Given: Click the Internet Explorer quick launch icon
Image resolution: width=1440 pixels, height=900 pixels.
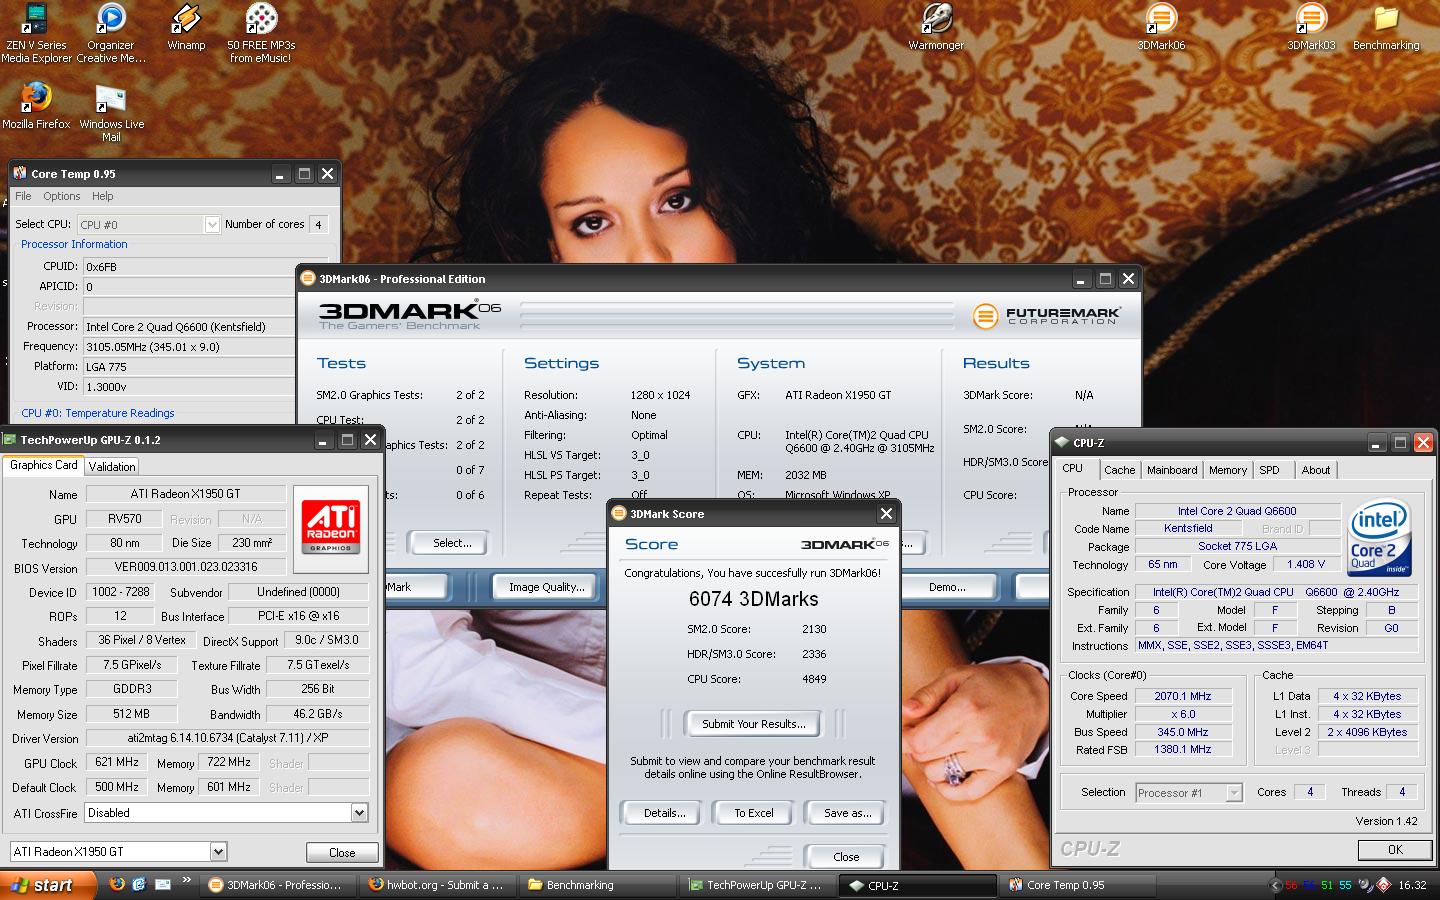Looking at the screenshot, I should pyautogui.click(x=139, y=884).
